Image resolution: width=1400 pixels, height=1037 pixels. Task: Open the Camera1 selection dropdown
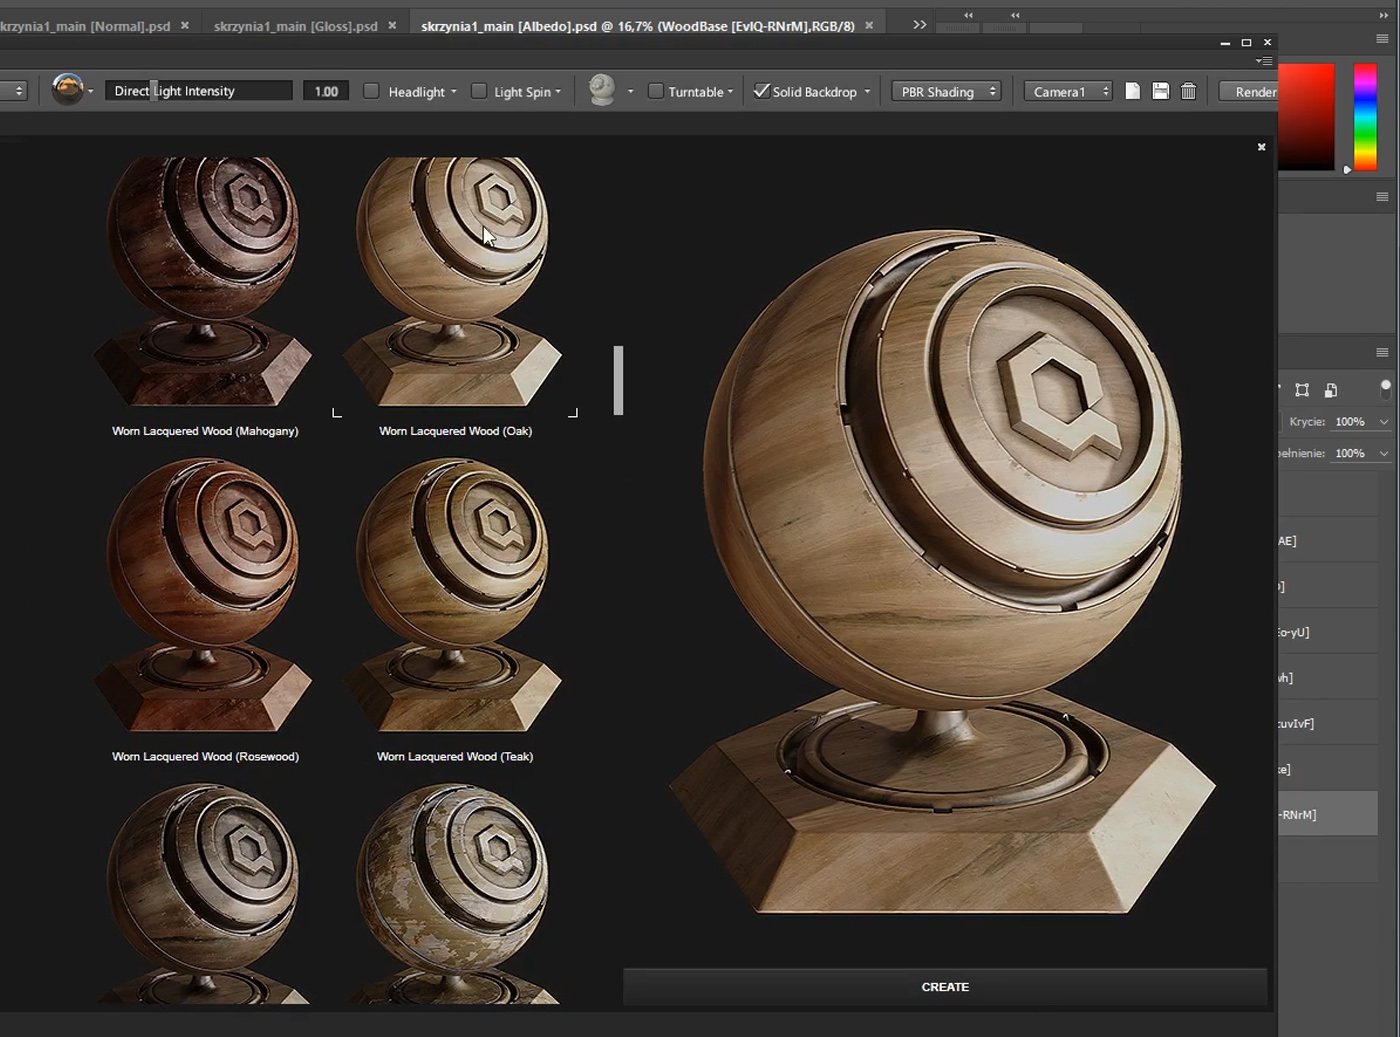pos(1067,91)
